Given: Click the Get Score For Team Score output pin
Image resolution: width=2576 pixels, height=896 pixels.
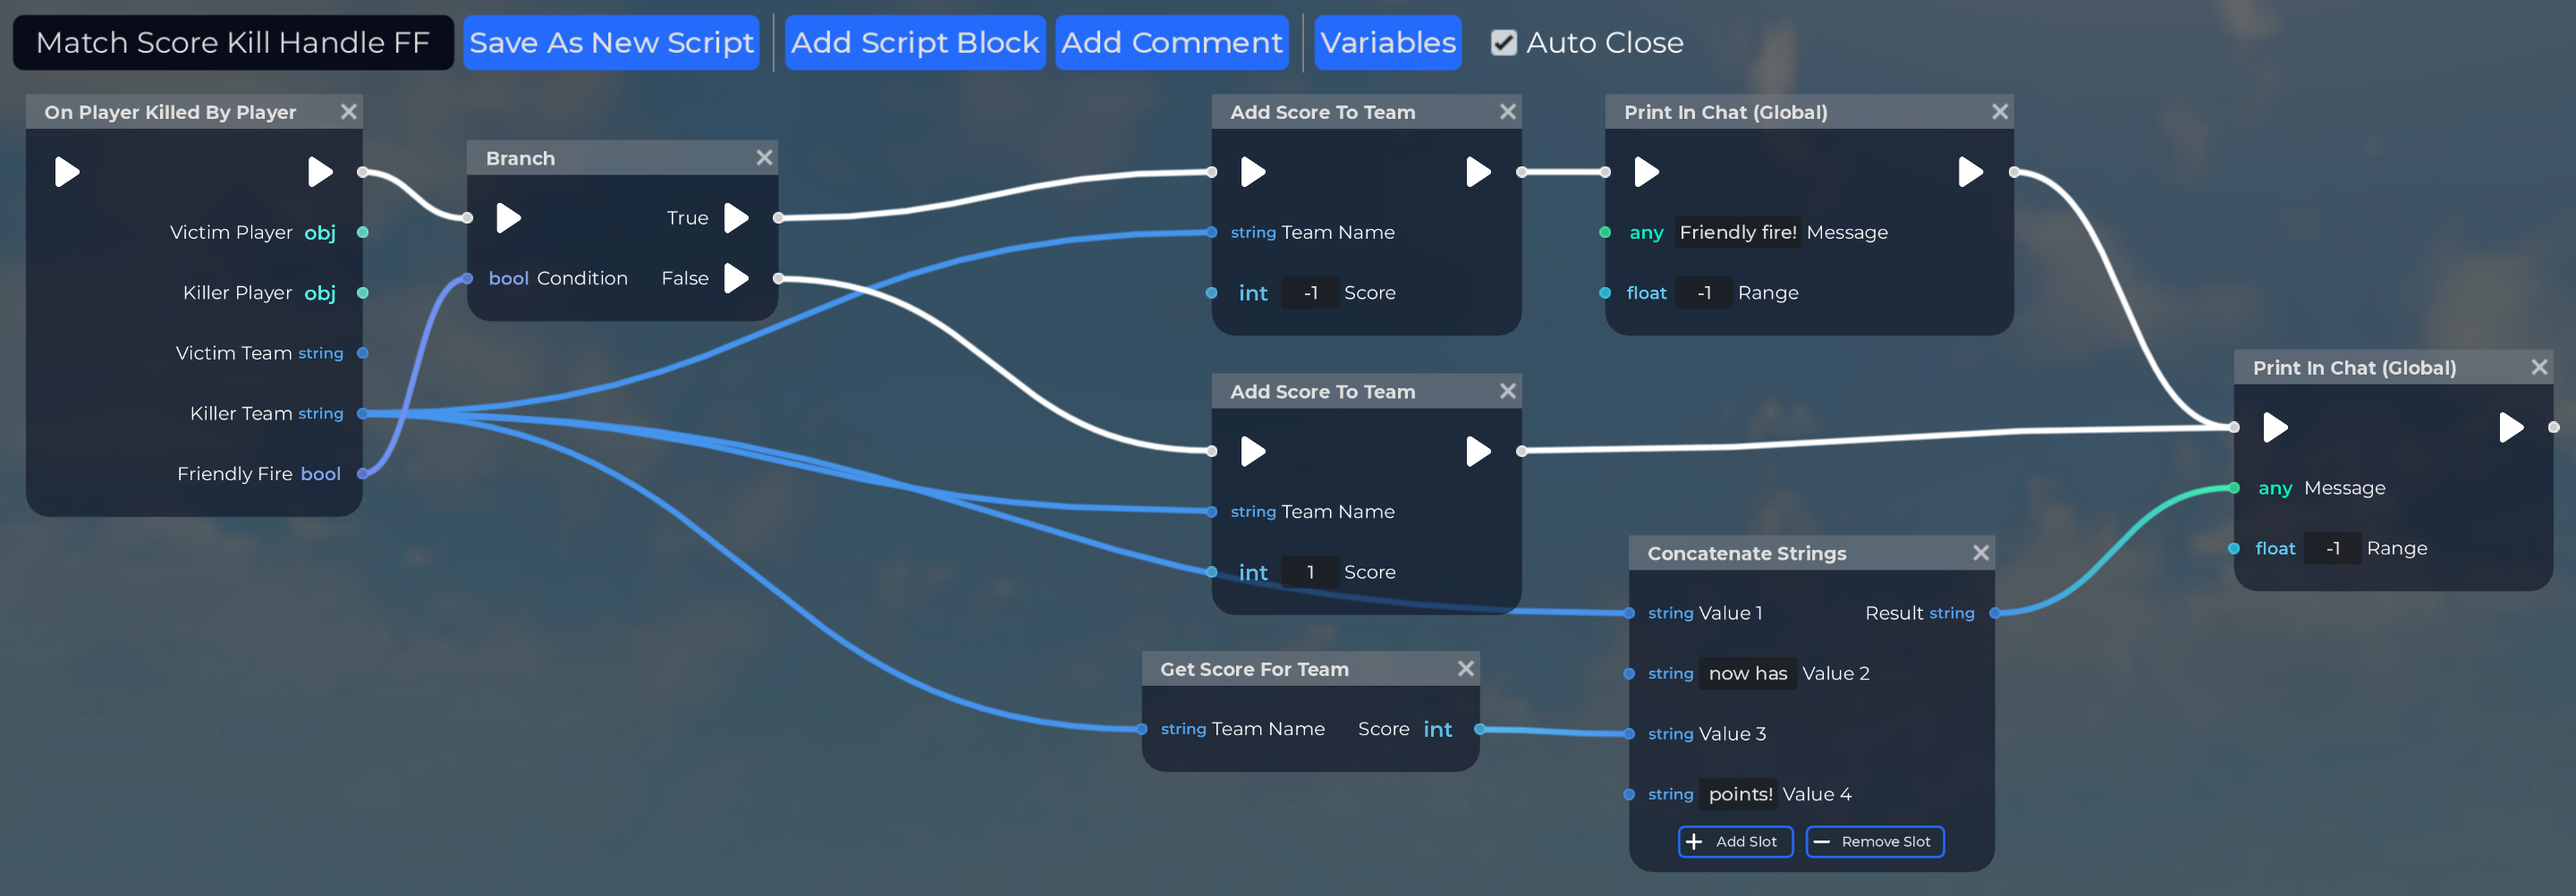Looking at the screenshot, I should 1479,729.
